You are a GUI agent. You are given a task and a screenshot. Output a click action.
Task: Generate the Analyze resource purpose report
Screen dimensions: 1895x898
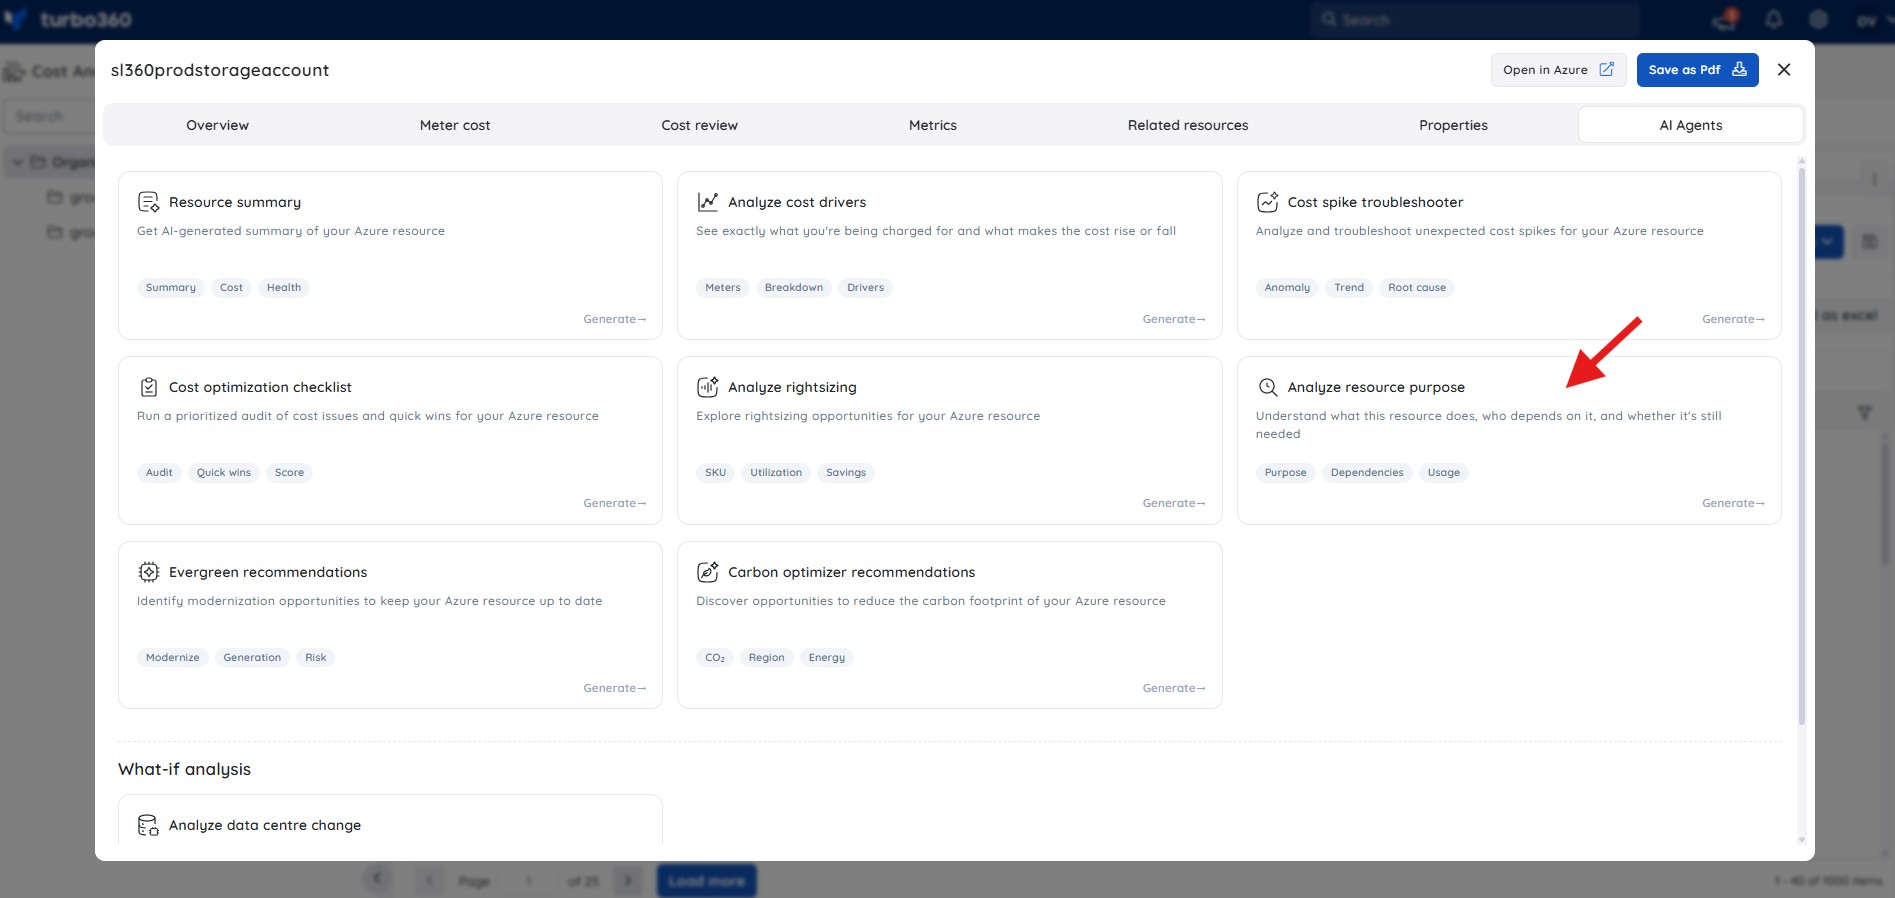click(1733, 503)
